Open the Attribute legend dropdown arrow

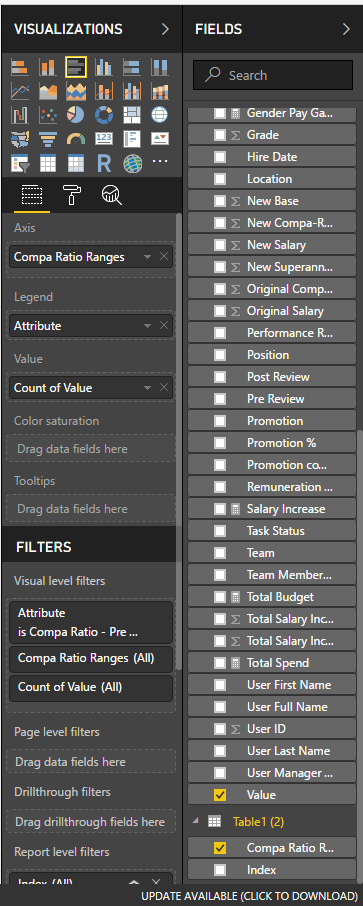pos(148,326)
